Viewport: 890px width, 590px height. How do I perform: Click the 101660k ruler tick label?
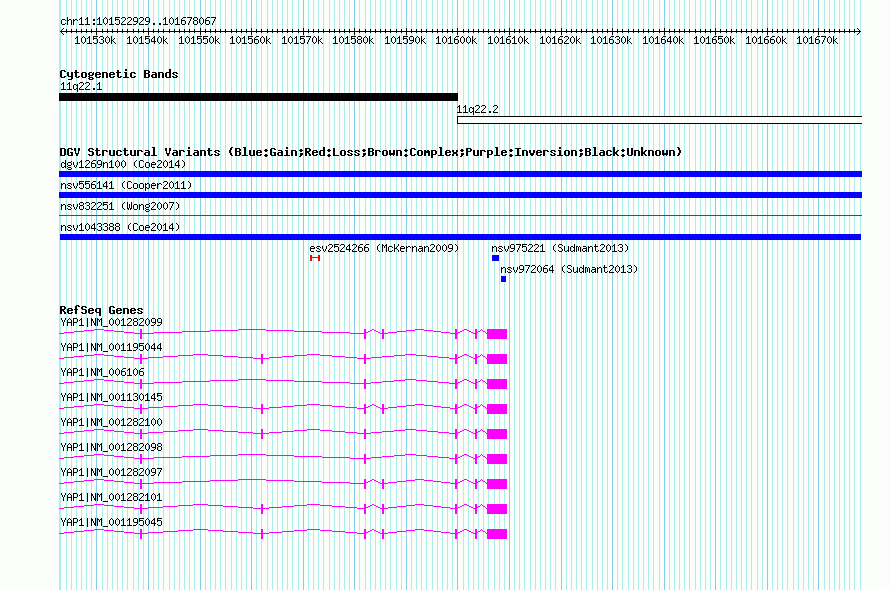coord(766,40)
